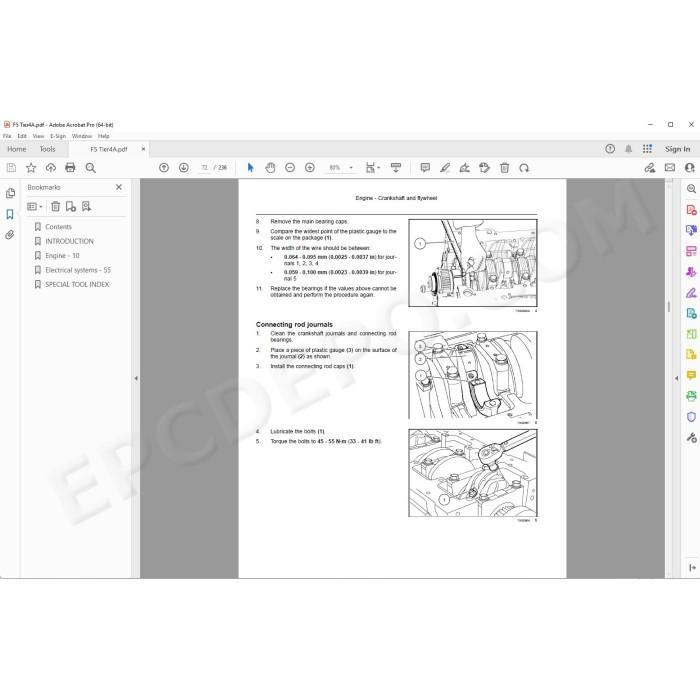Send file by email envelope icon
The width and height of the screenshot is (700, 700).
coord(670,168)
